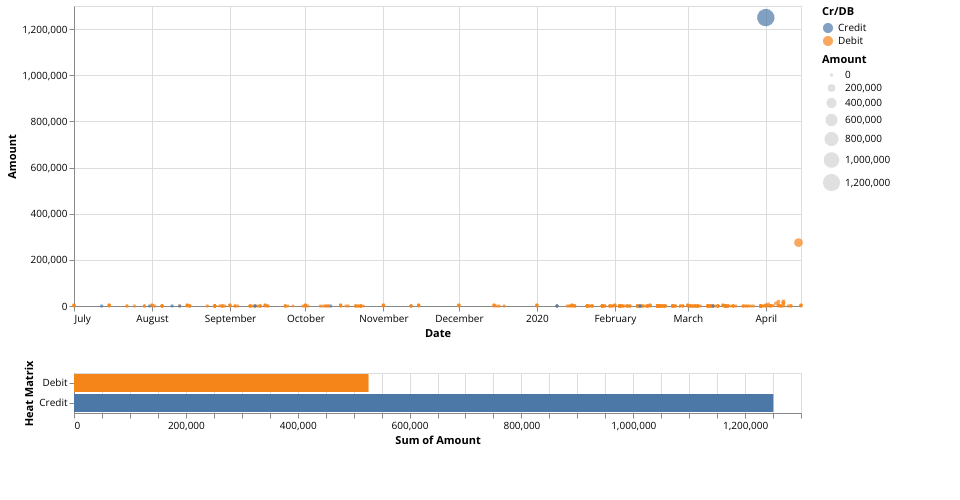Click the Cr/DB legend title
The height and width of the screenshot is (500, 960).
pos(830,11)
